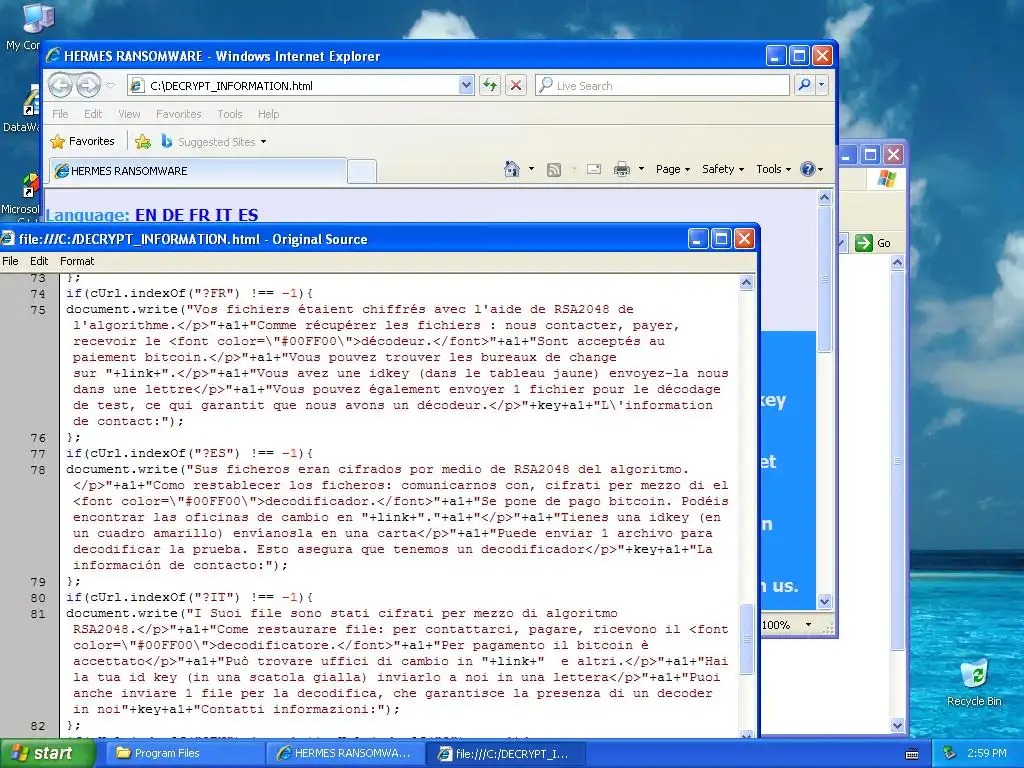The width and height of the screenshot is (1024, 768).
Task: Click scroll-up arrow in Original Source window
Action: [746, 283]
